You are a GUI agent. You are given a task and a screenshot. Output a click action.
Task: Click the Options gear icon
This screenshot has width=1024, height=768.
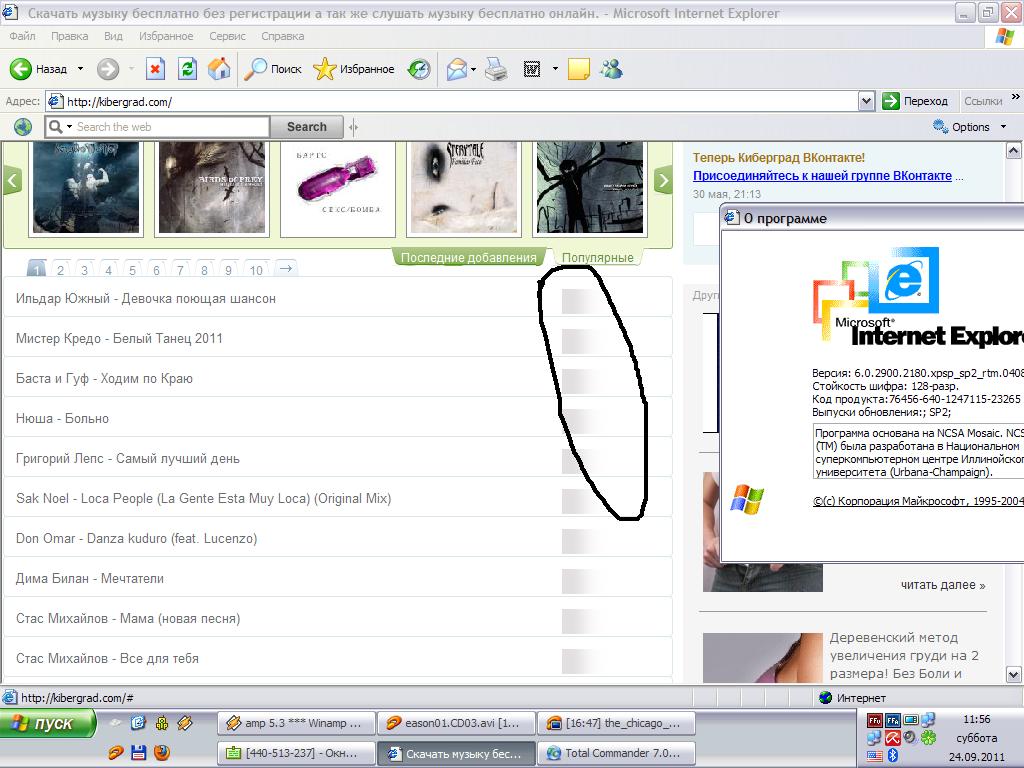[940, 127]
